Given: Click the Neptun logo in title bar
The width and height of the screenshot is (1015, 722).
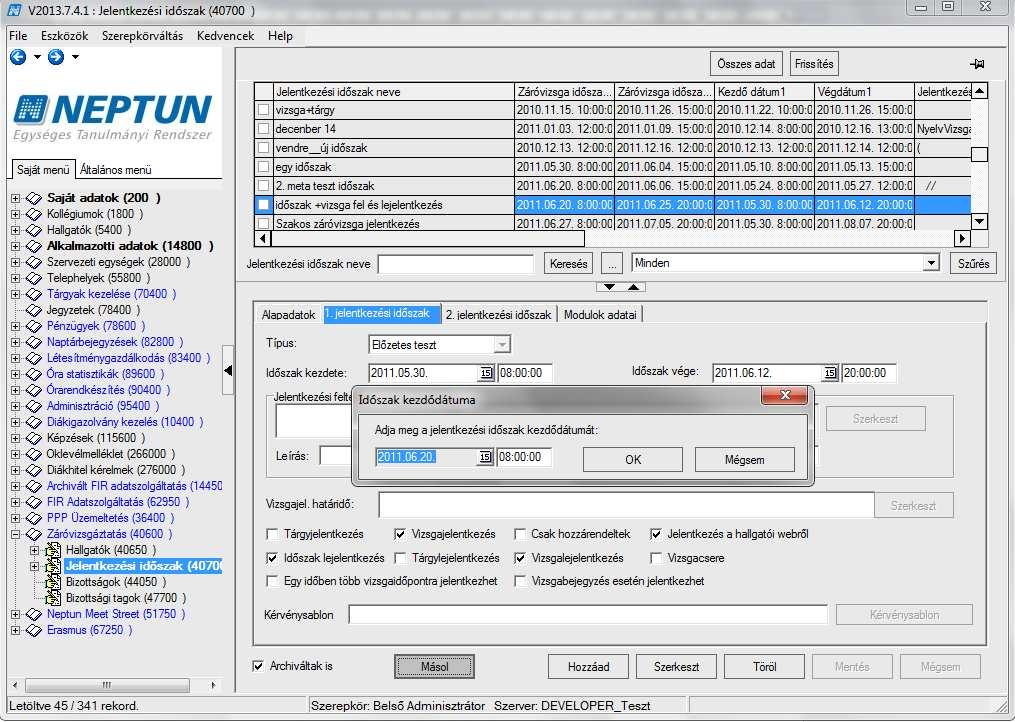Looking at the screenshot, I should pyautogui.click(x=14, y=10).
